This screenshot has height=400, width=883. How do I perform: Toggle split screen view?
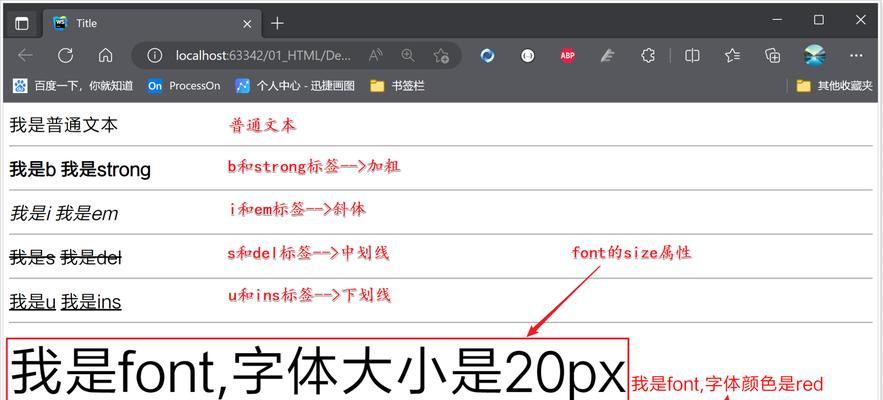coord(692,55)
